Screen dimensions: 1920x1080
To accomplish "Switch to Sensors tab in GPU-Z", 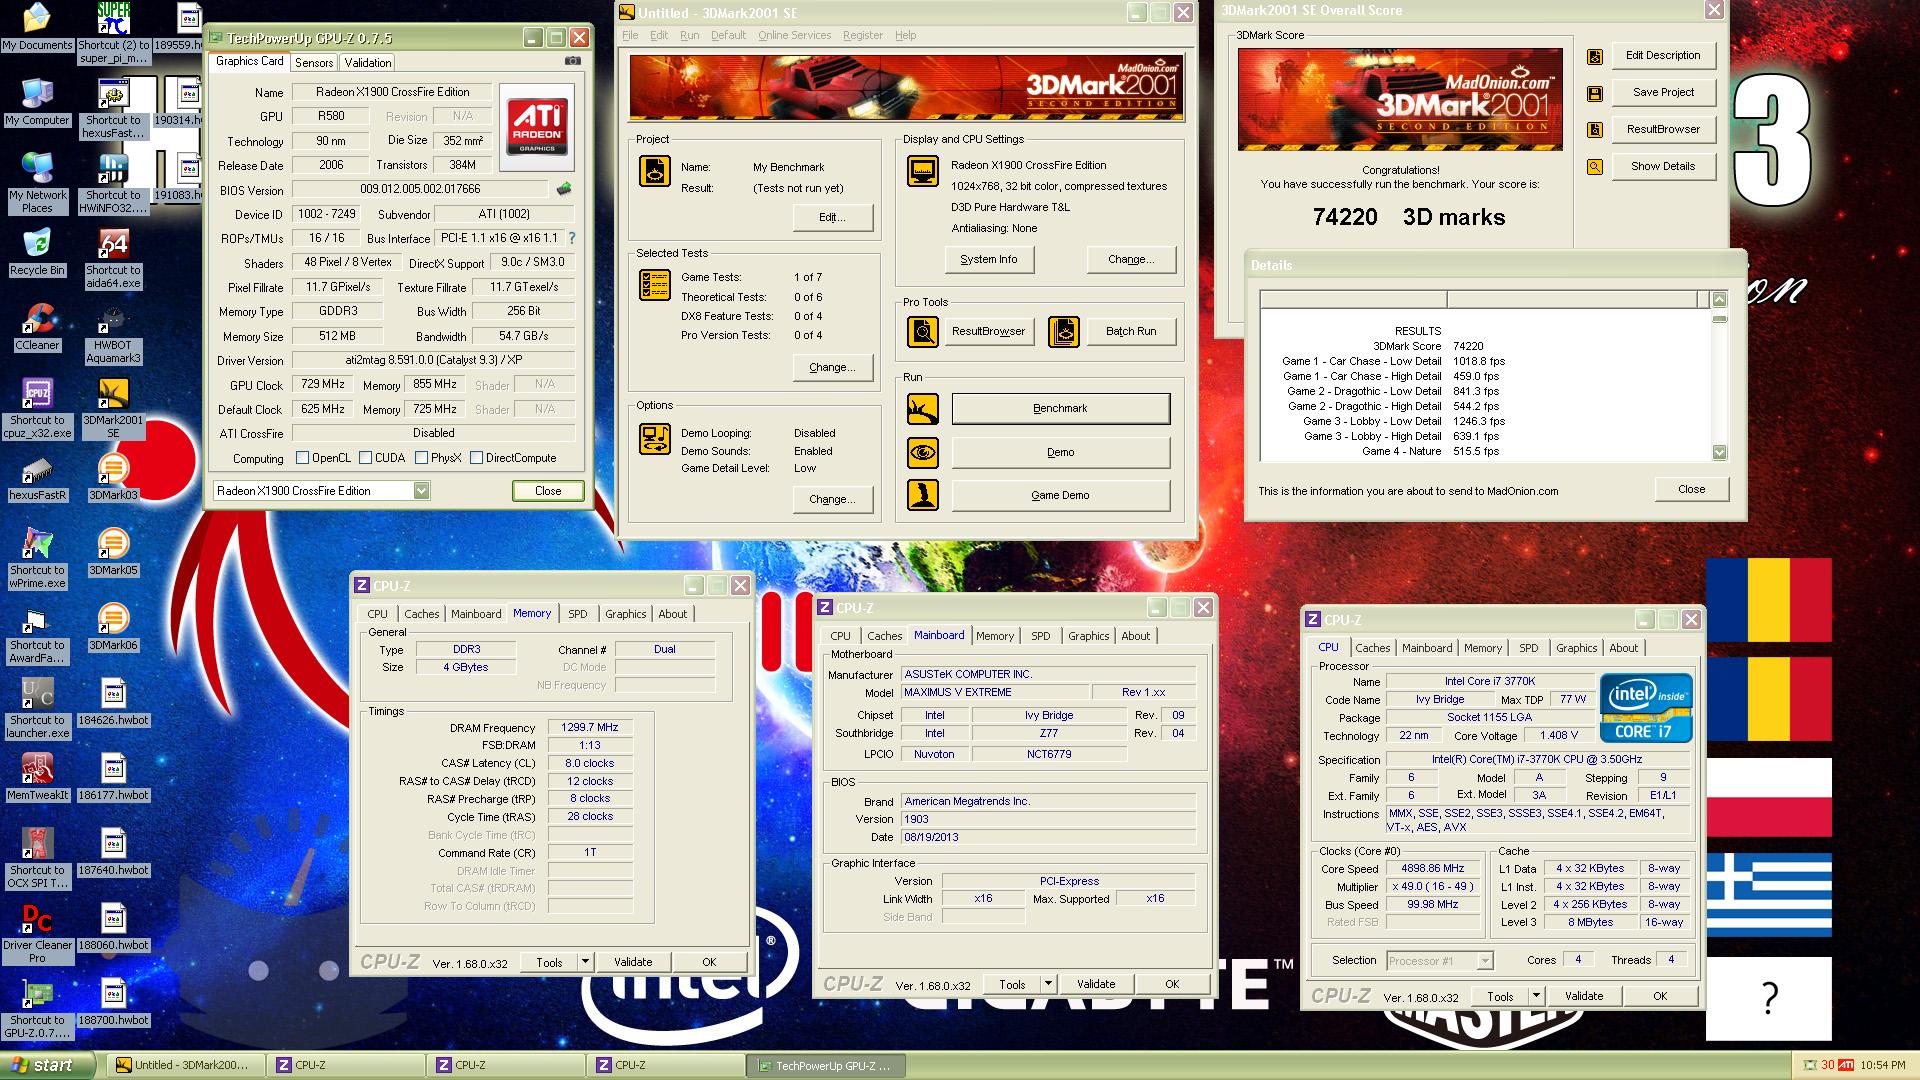I will [314, 62].
